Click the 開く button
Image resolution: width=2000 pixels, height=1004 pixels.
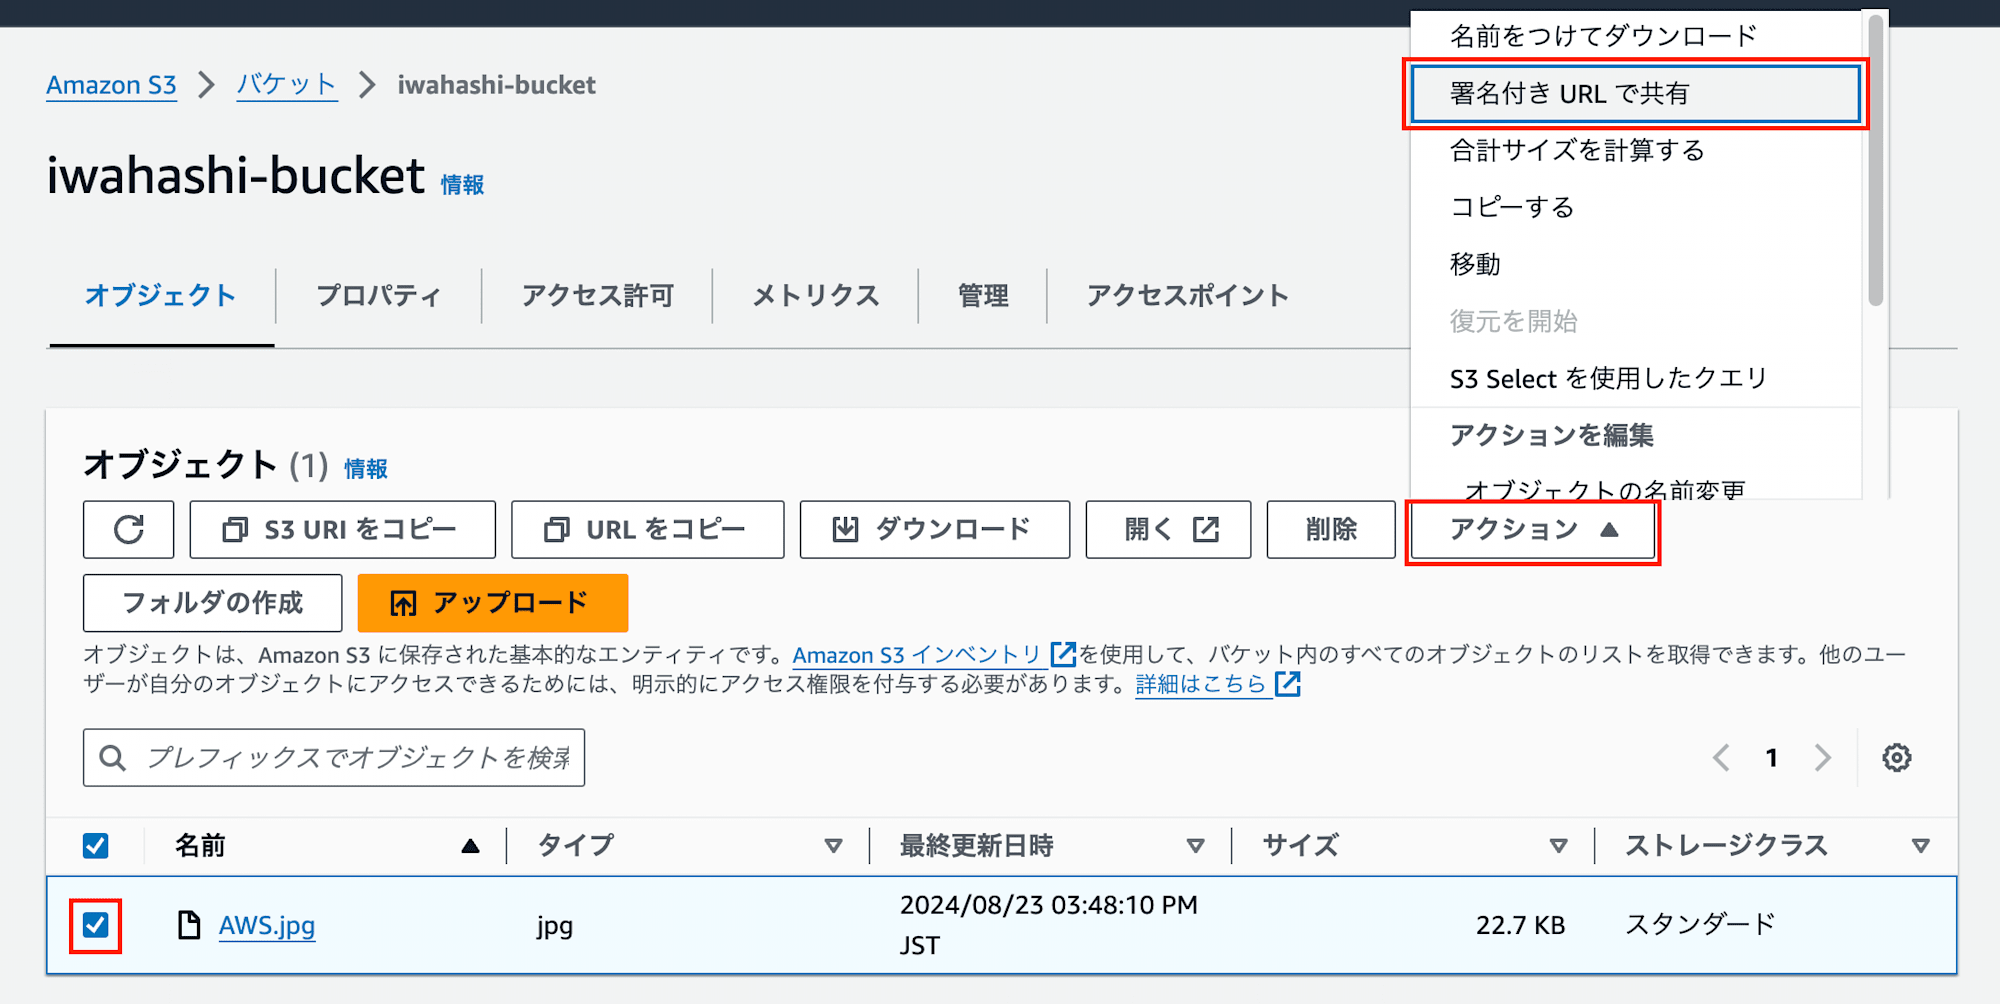[1168, 529]
